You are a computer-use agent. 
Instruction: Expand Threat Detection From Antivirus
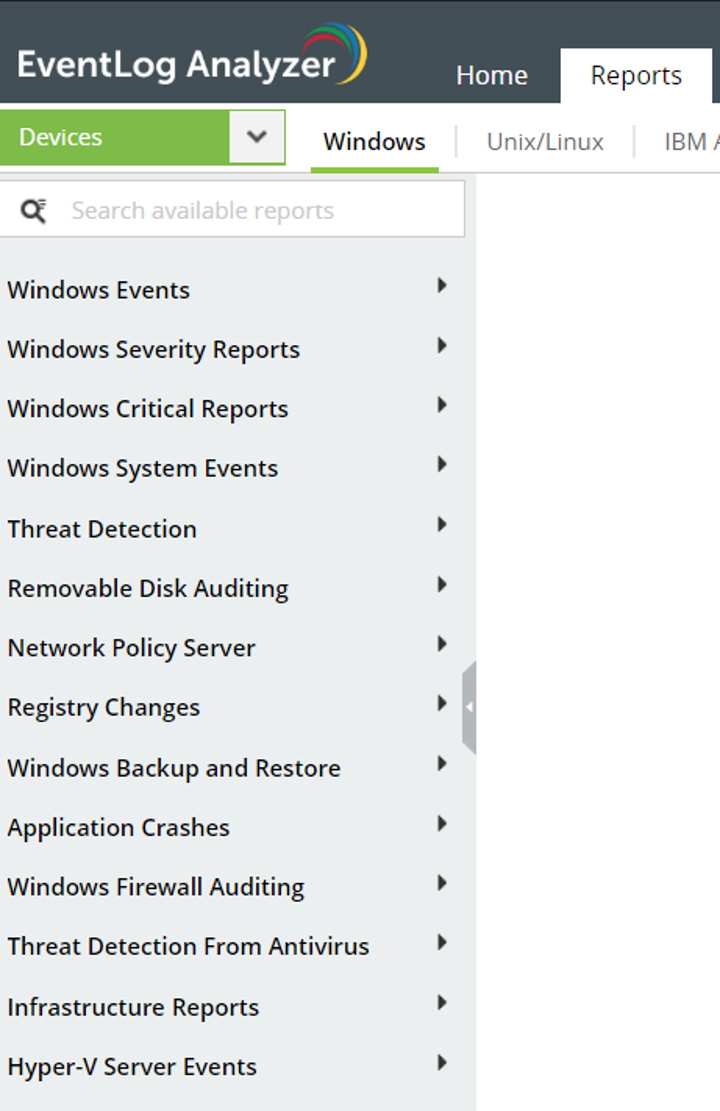pyautogui.click(x=441, y=942)
